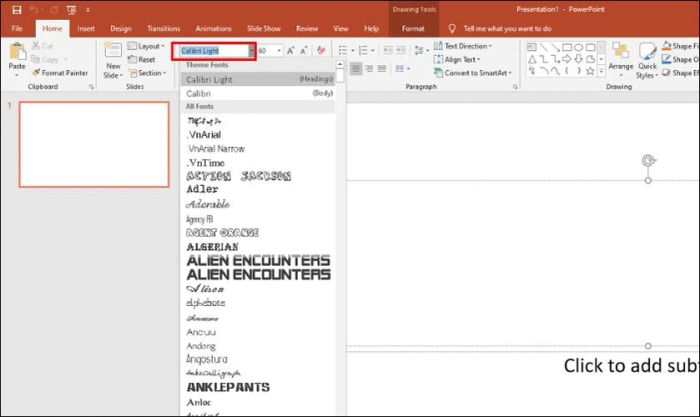Click Clear All Formatting icon
700x417 pixels.
321,50
